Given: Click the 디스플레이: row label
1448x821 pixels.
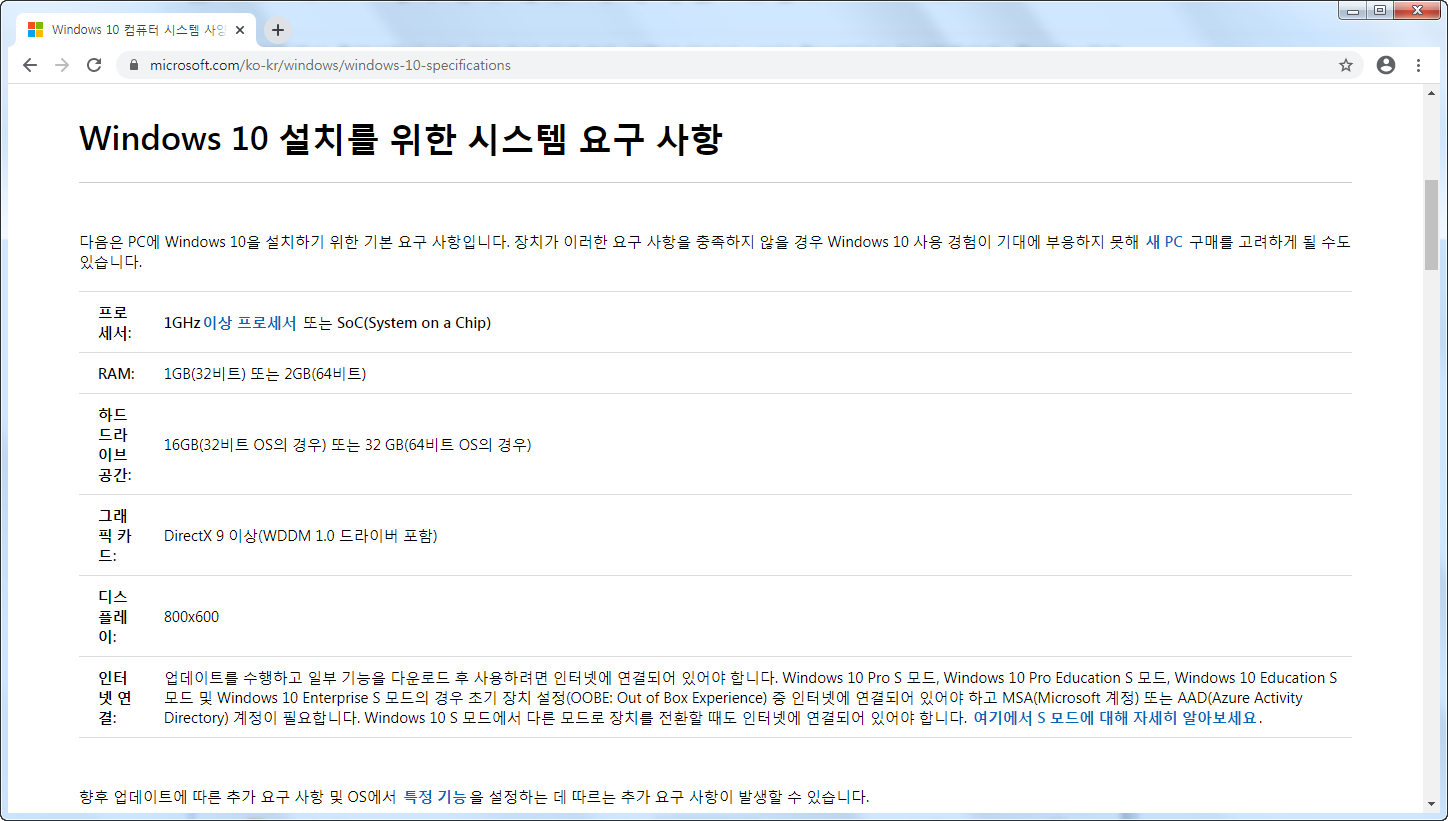Looking at the screenshot, I should pos(113,616).
